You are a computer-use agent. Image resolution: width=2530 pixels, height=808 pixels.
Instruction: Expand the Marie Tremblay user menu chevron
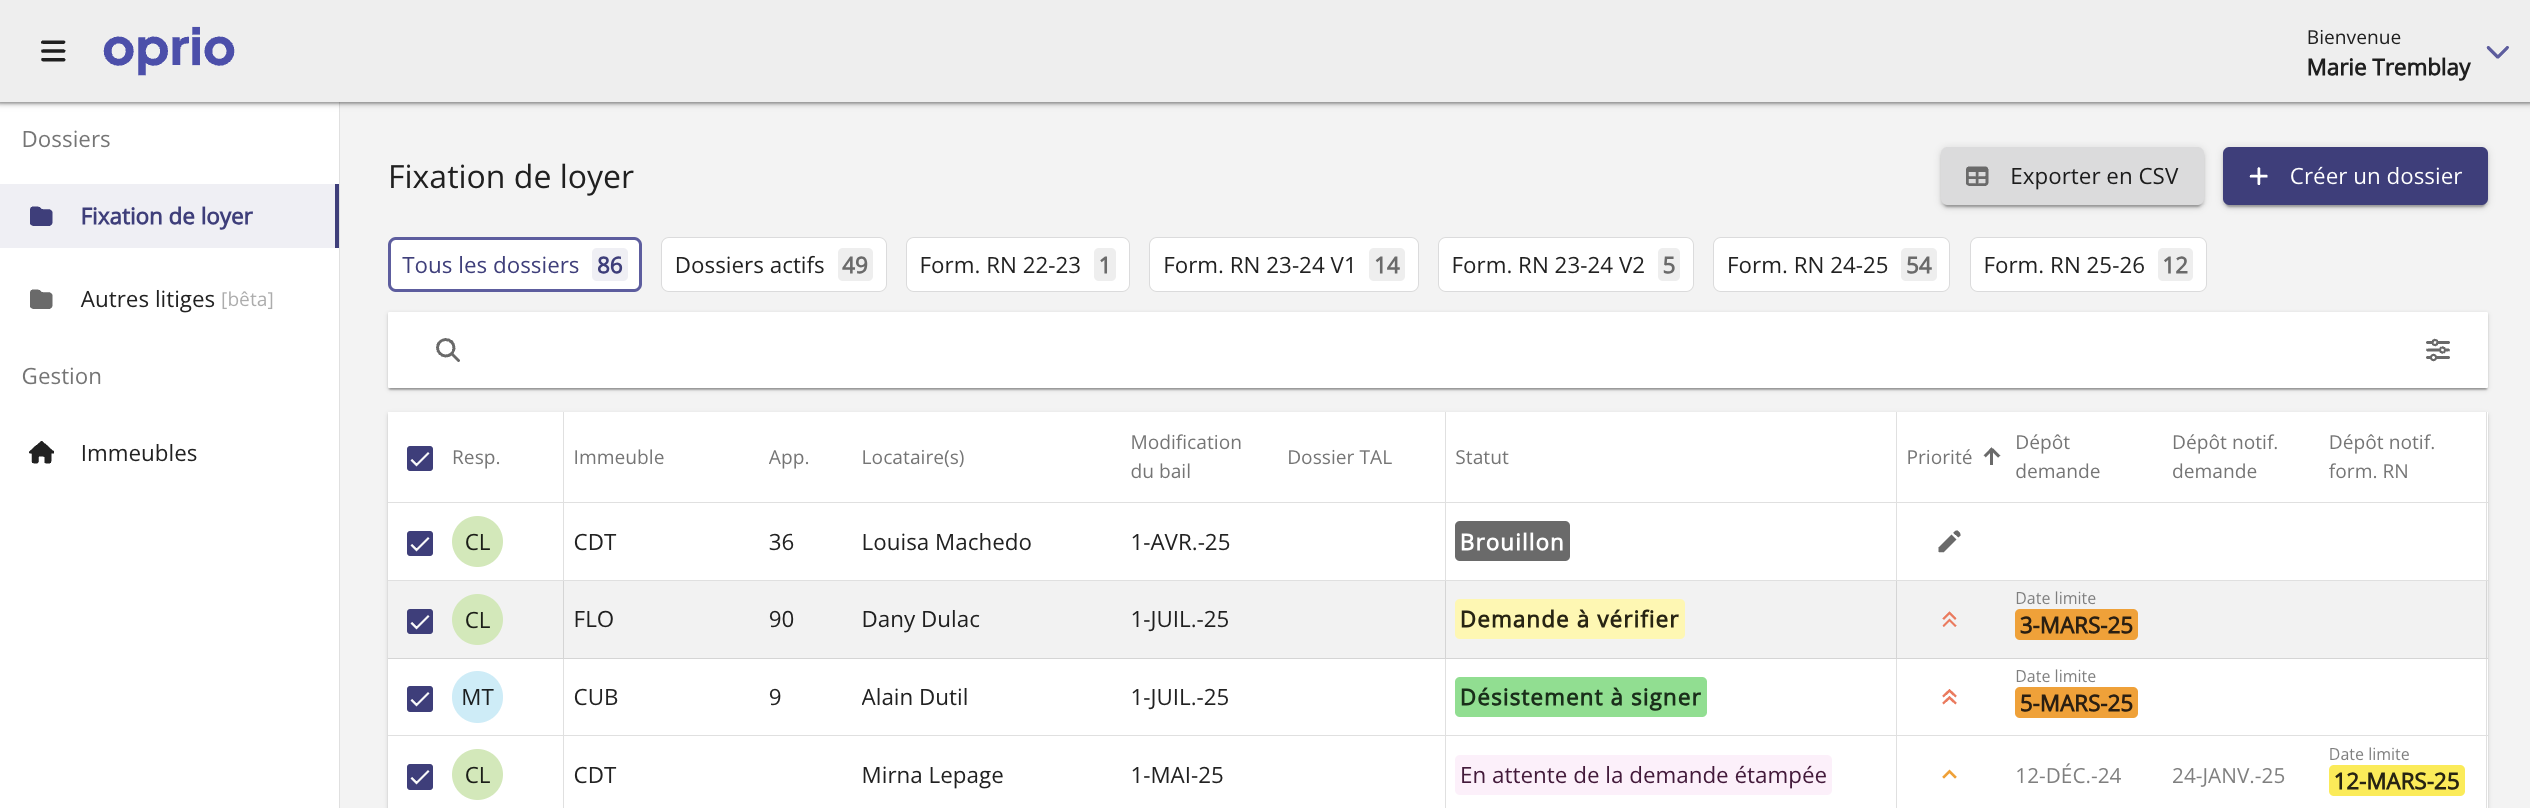coord(2497,52)
